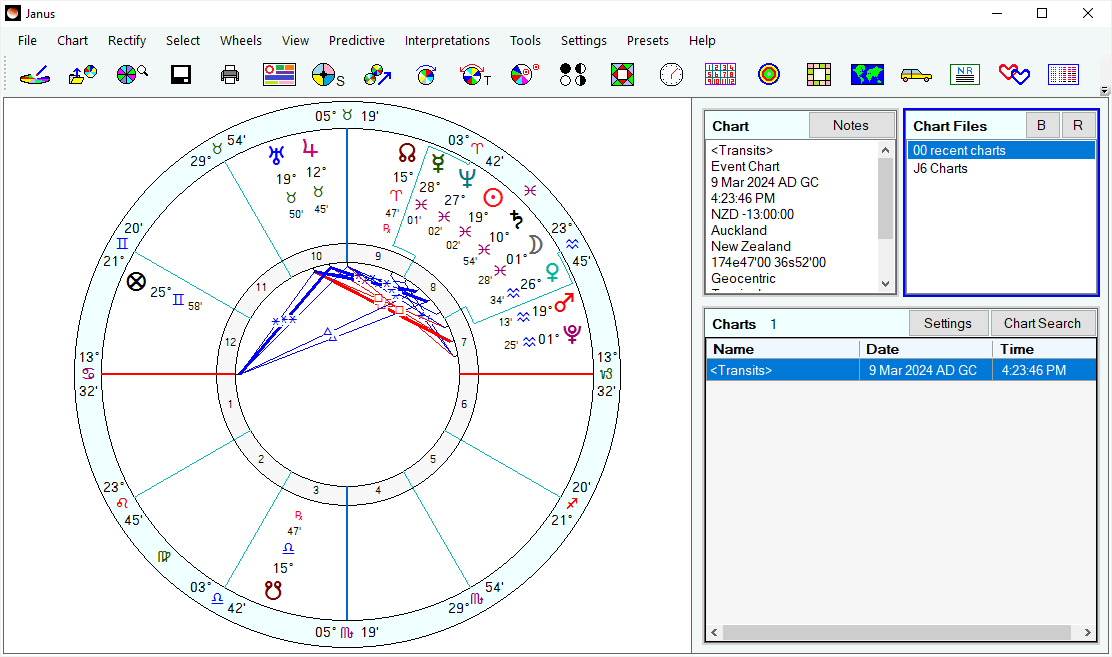The height and width of the screenshot is (657, 1112).
Task: Click the transit wheel icon labeled T
Action: pyautogui.click(x=474, y=74)
